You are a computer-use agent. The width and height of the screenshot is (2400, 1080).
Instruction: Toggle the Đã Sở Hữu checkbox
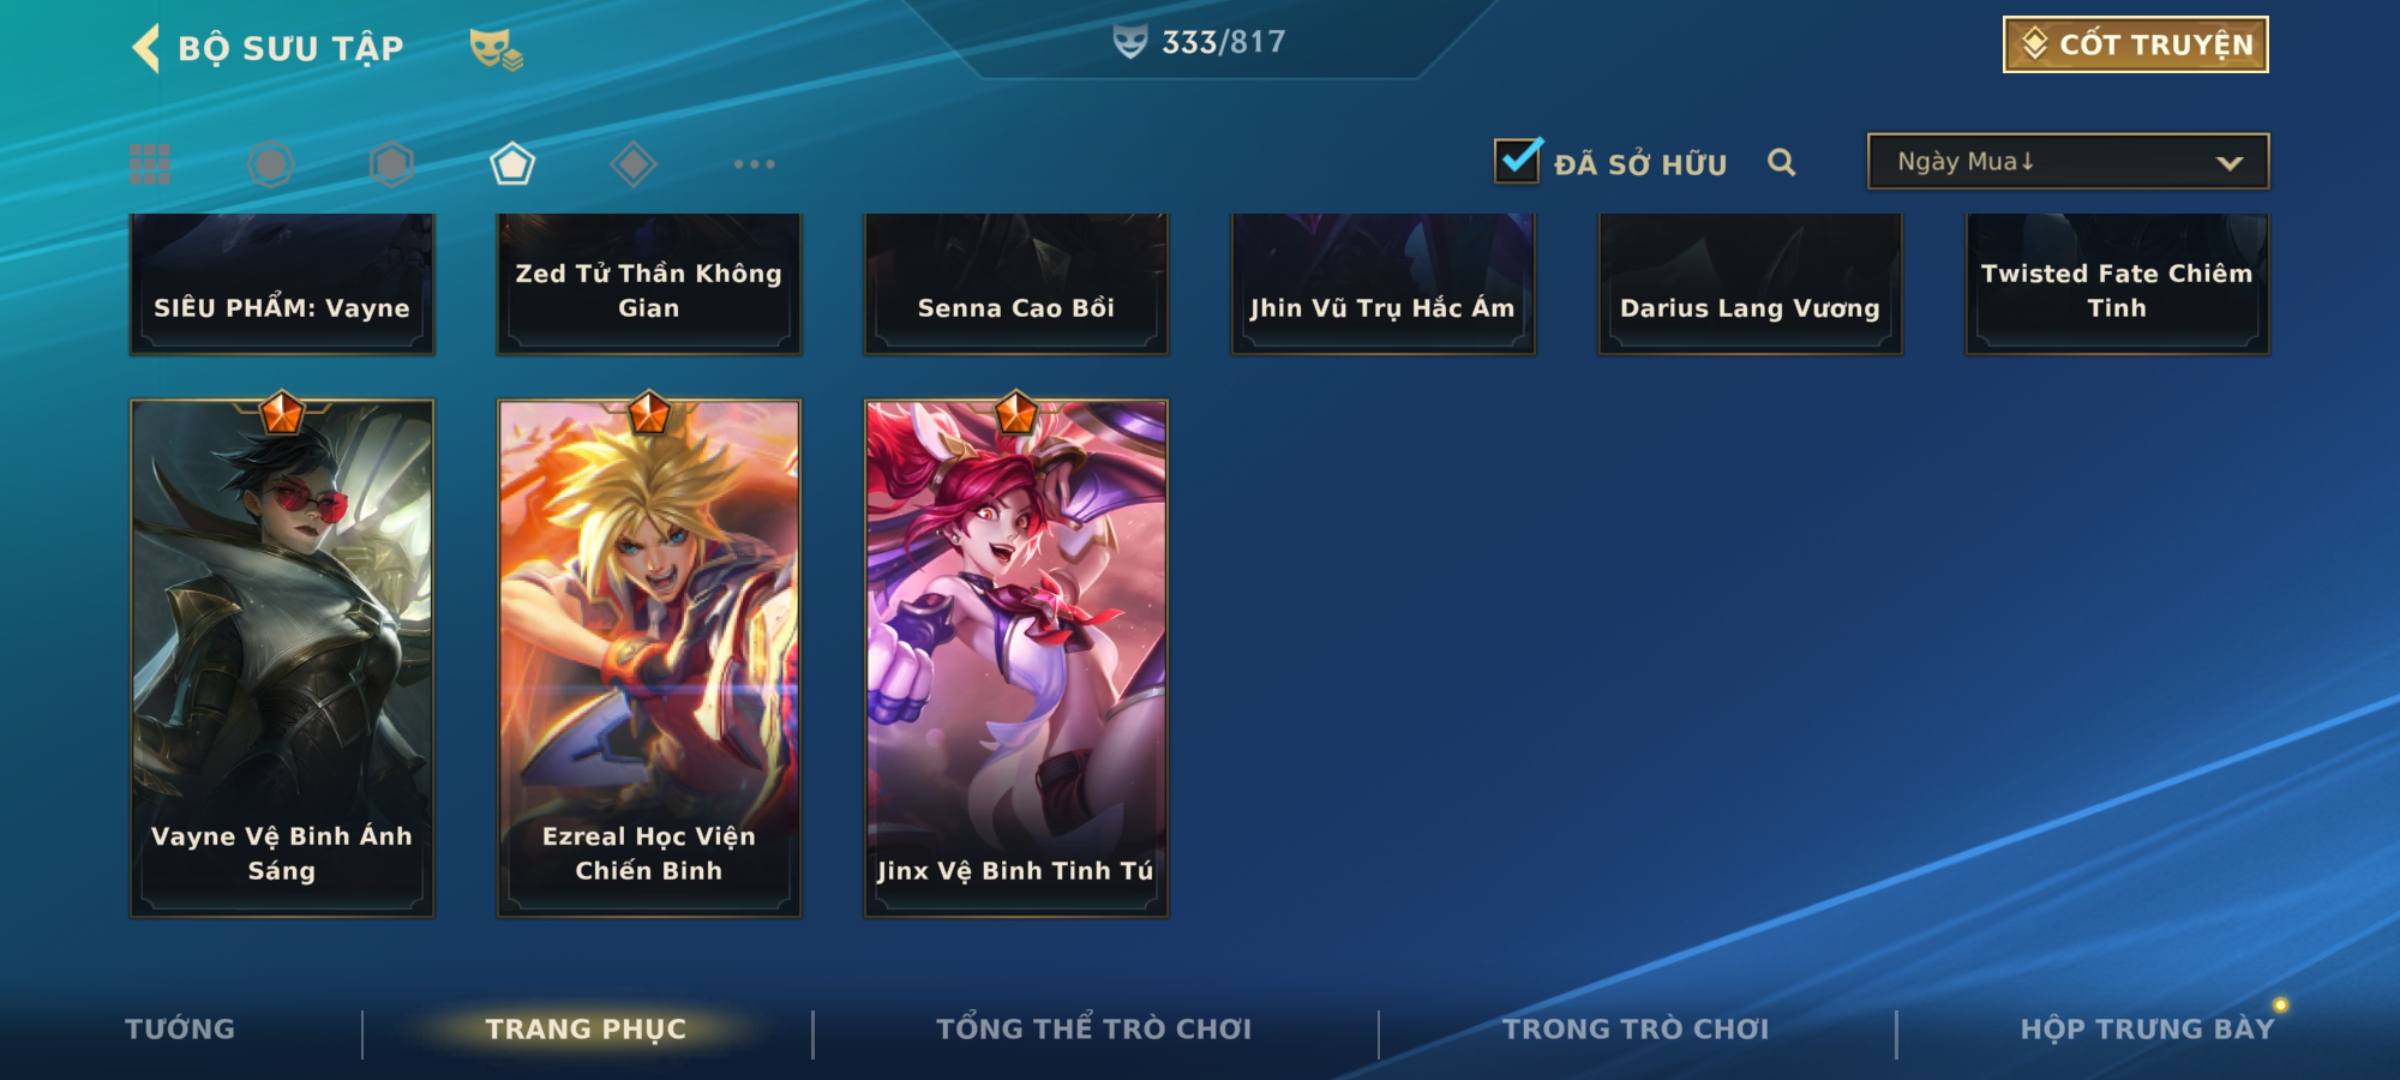tap(1517, 160)
